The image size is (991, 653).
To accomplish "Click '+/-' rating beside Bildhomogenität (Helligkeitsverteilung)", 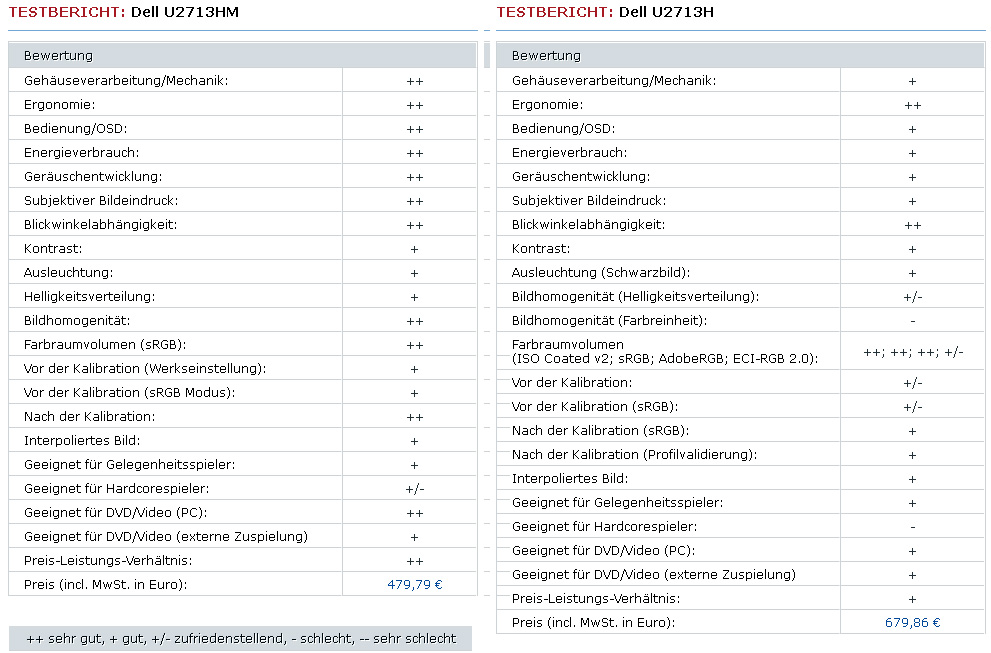I will (x=912, y=297).
